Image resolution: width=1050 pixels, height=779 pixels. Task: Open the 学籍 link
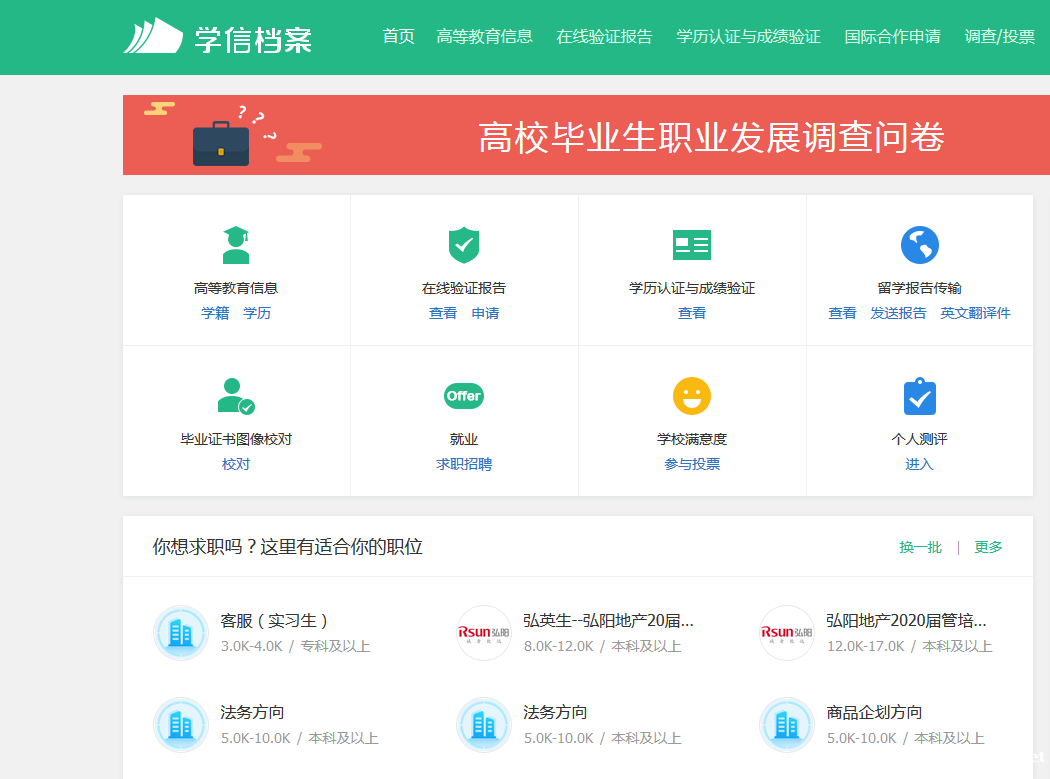(x=215, y=313)
